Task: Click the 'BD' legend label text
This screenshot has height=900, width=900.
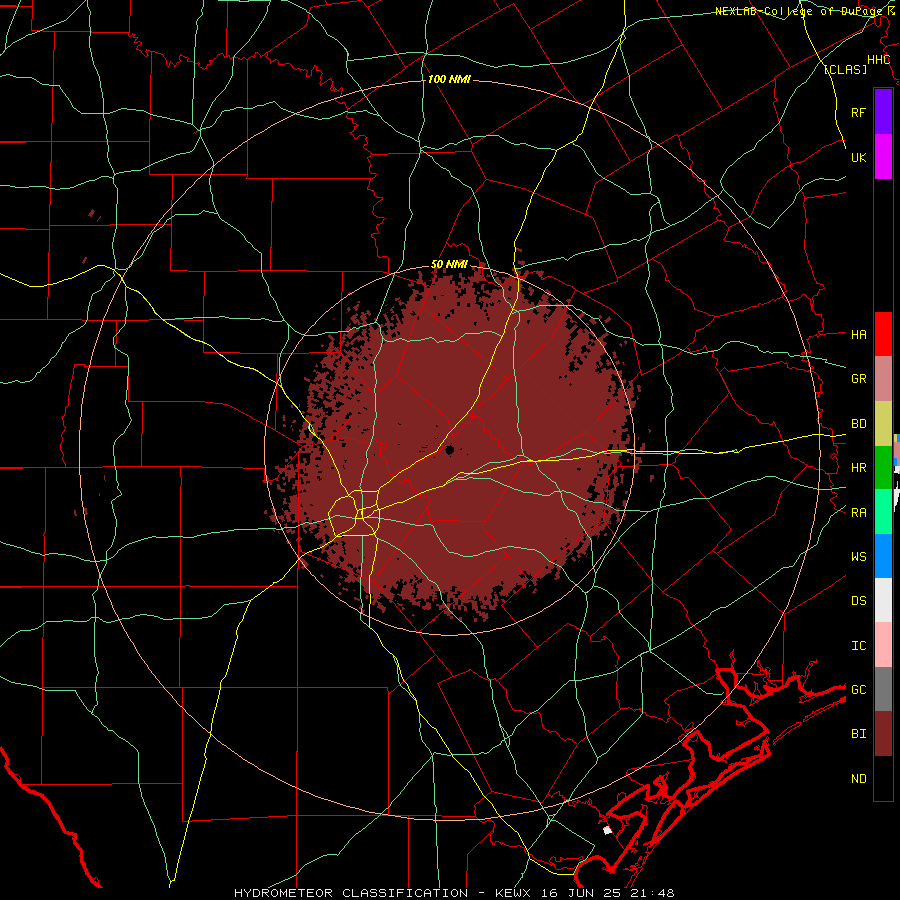Action: (858, 424)
